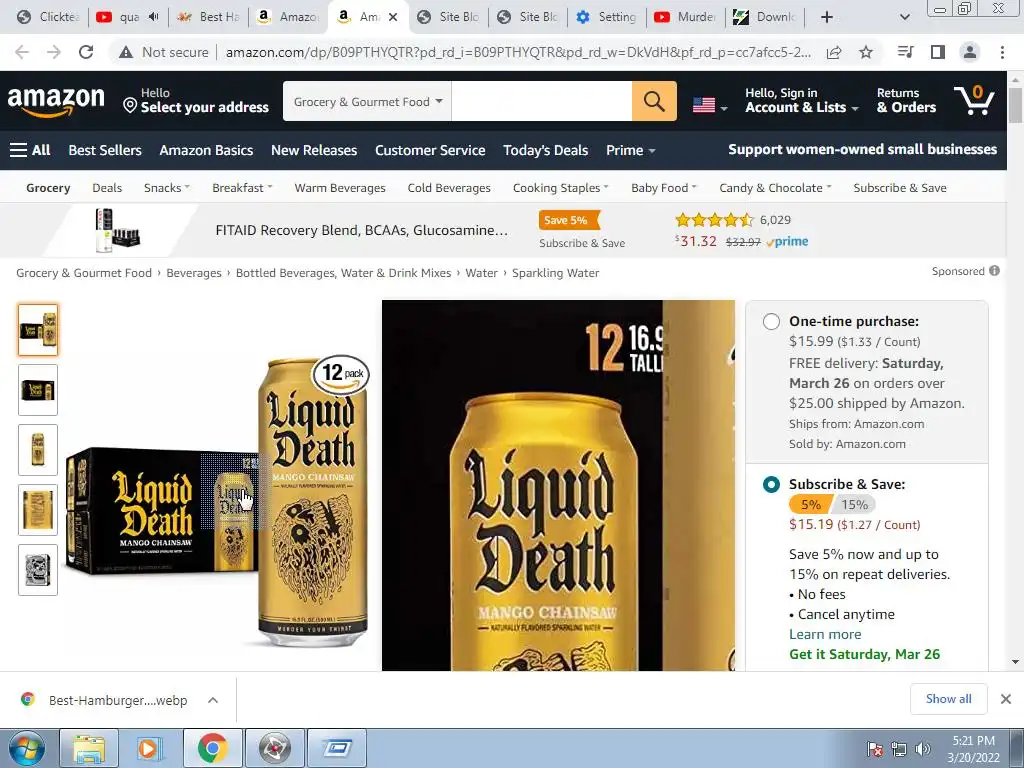Click the browser address bar URL
The width and height of the screenshot is (1024, 768).
point(518,52)
